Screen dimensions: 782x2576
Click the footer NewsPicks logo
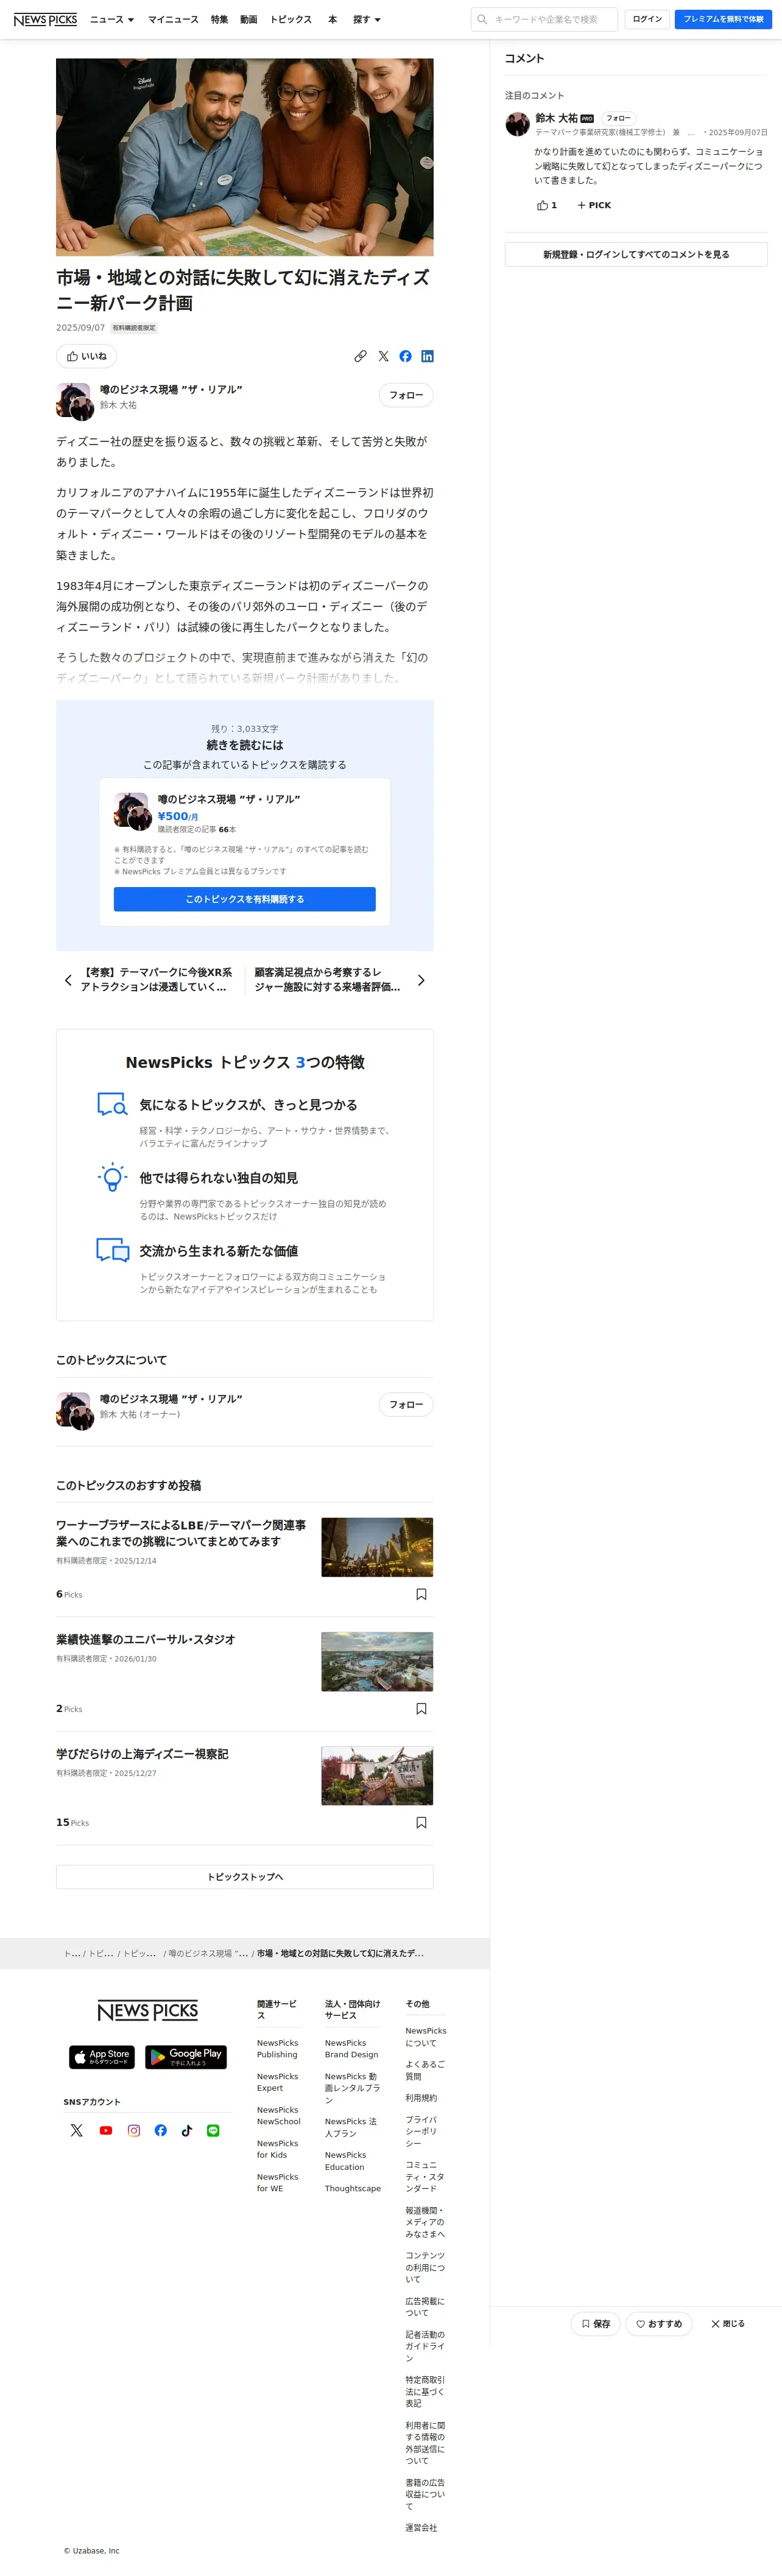148,2010
